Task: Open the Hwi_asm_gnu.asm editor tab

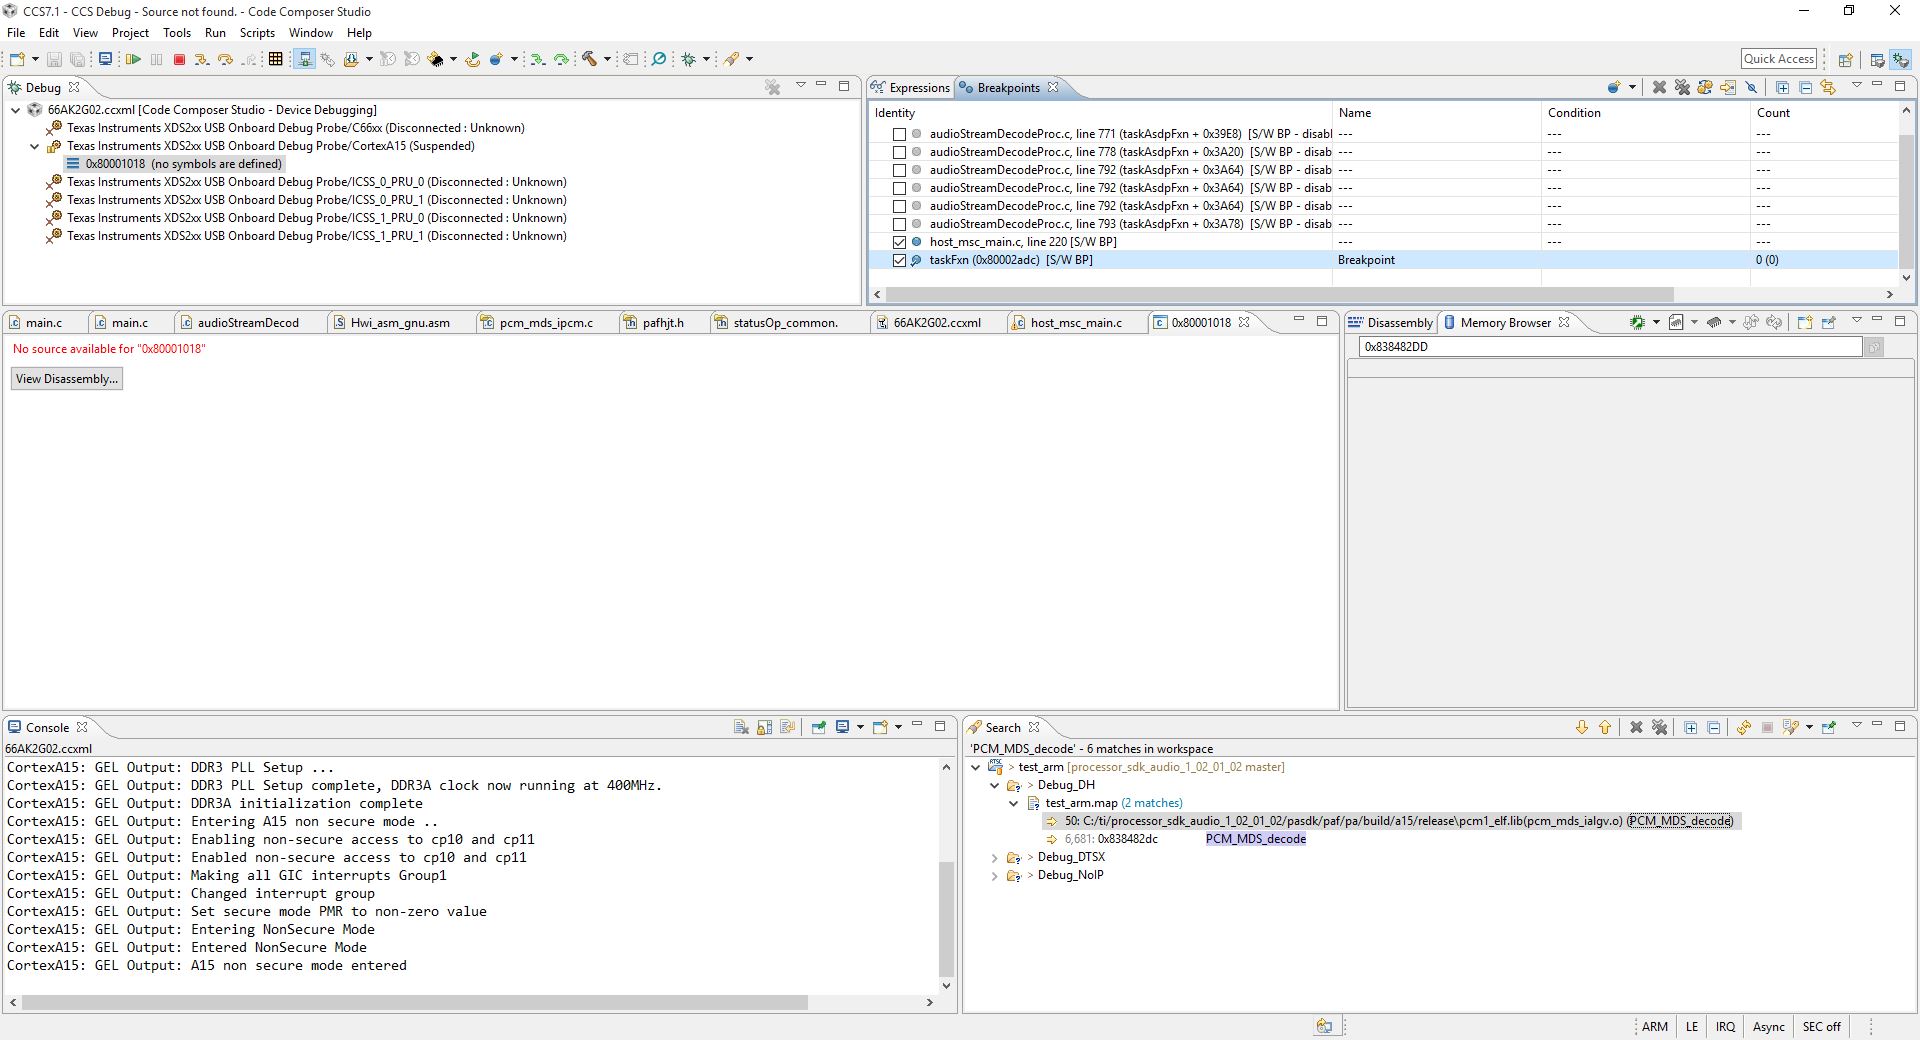Action: [400, 323]
